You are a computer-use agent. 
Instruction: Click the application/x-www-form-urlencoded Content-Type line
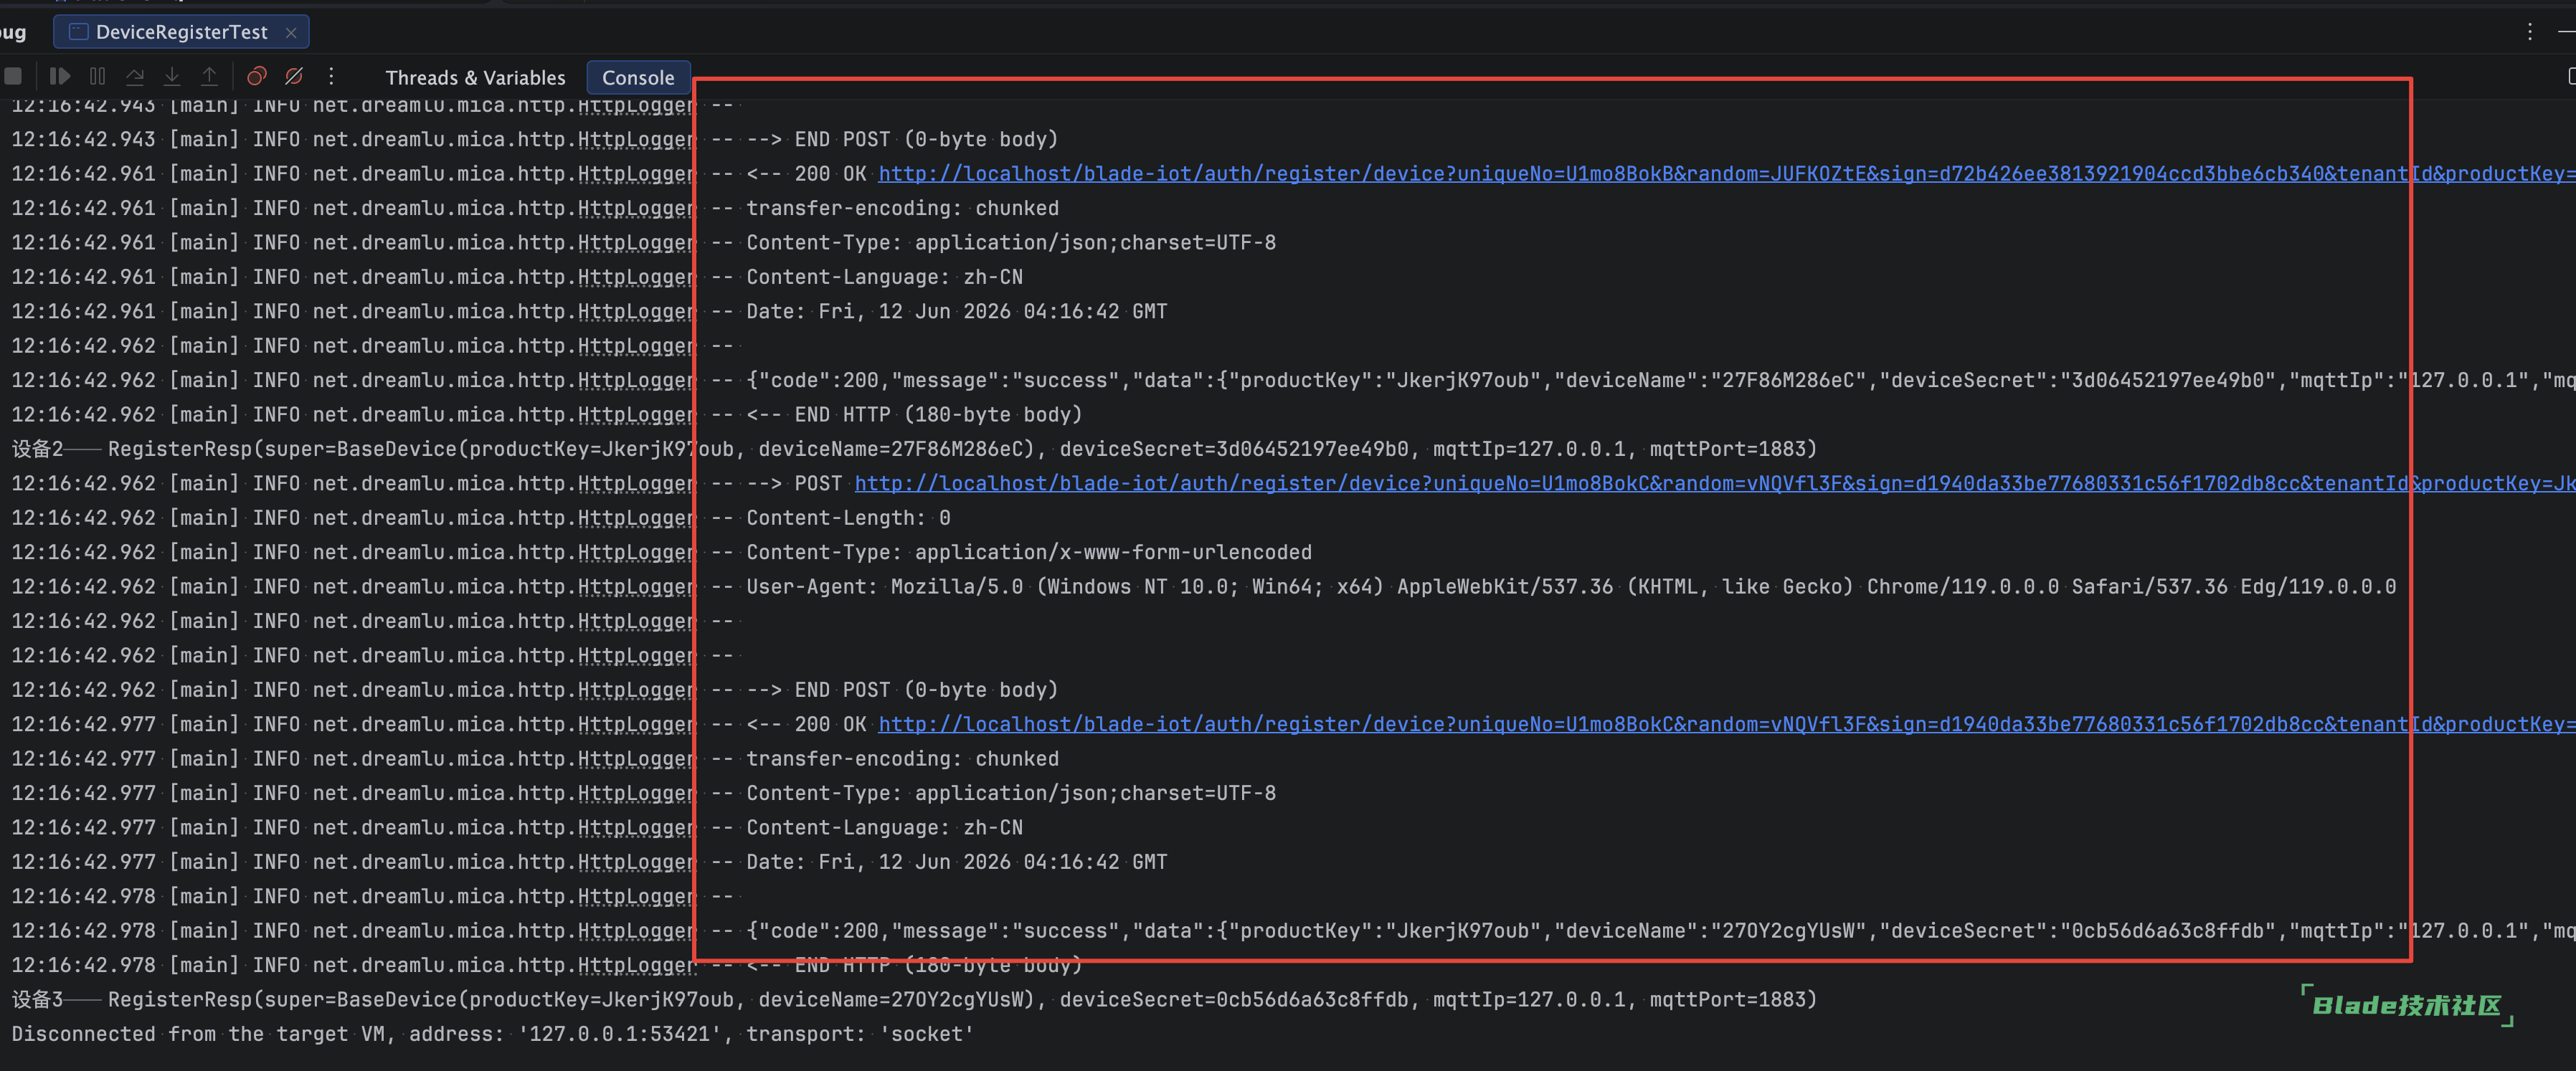pyautogui.click(x=661, y=552)
